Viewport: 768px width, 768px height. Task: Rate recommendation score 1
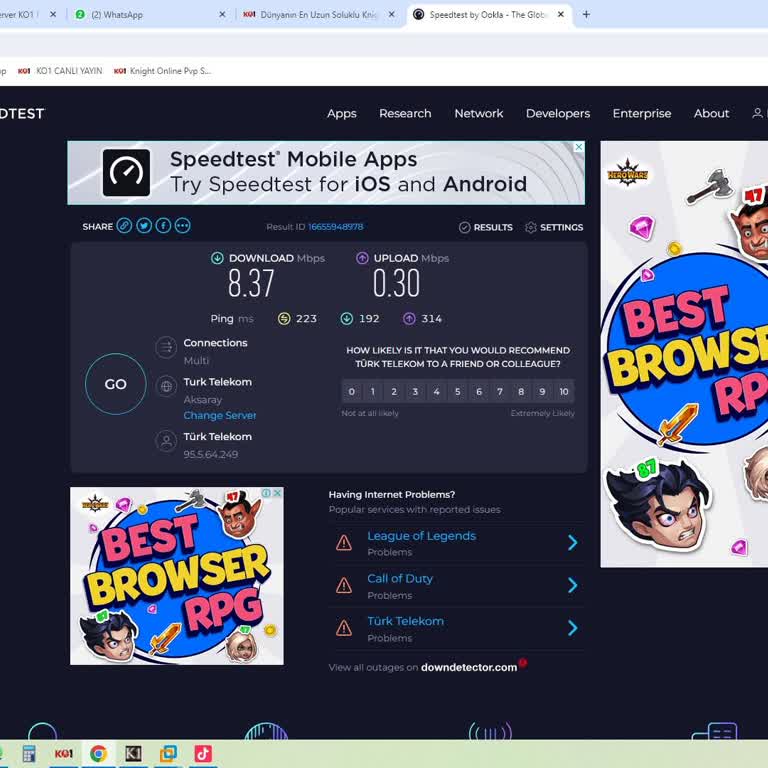373,391
